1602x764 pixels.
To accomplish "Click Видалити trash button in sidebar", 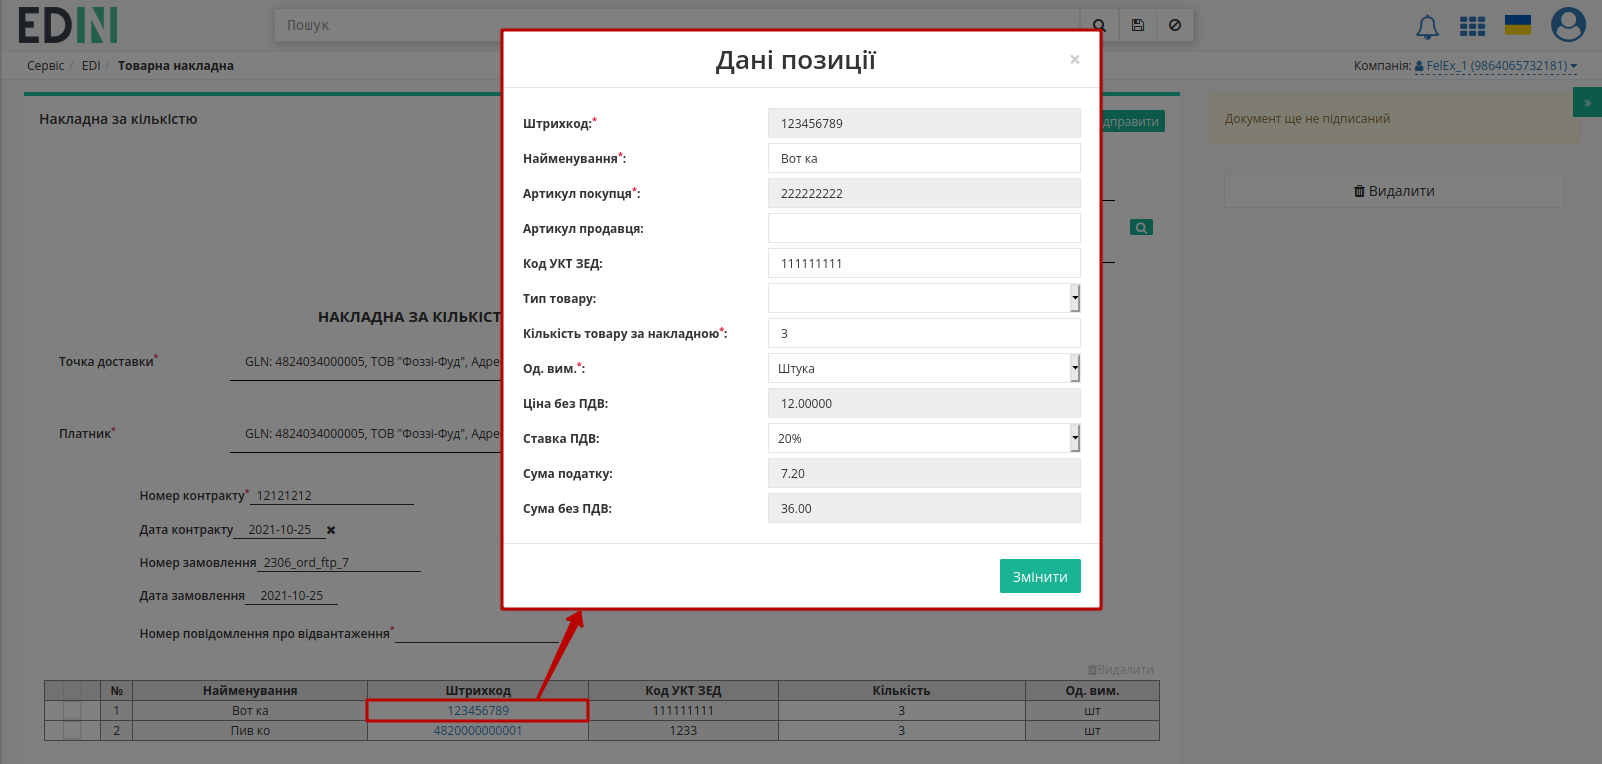I will pyautogui.click(x=1394, y=191).
